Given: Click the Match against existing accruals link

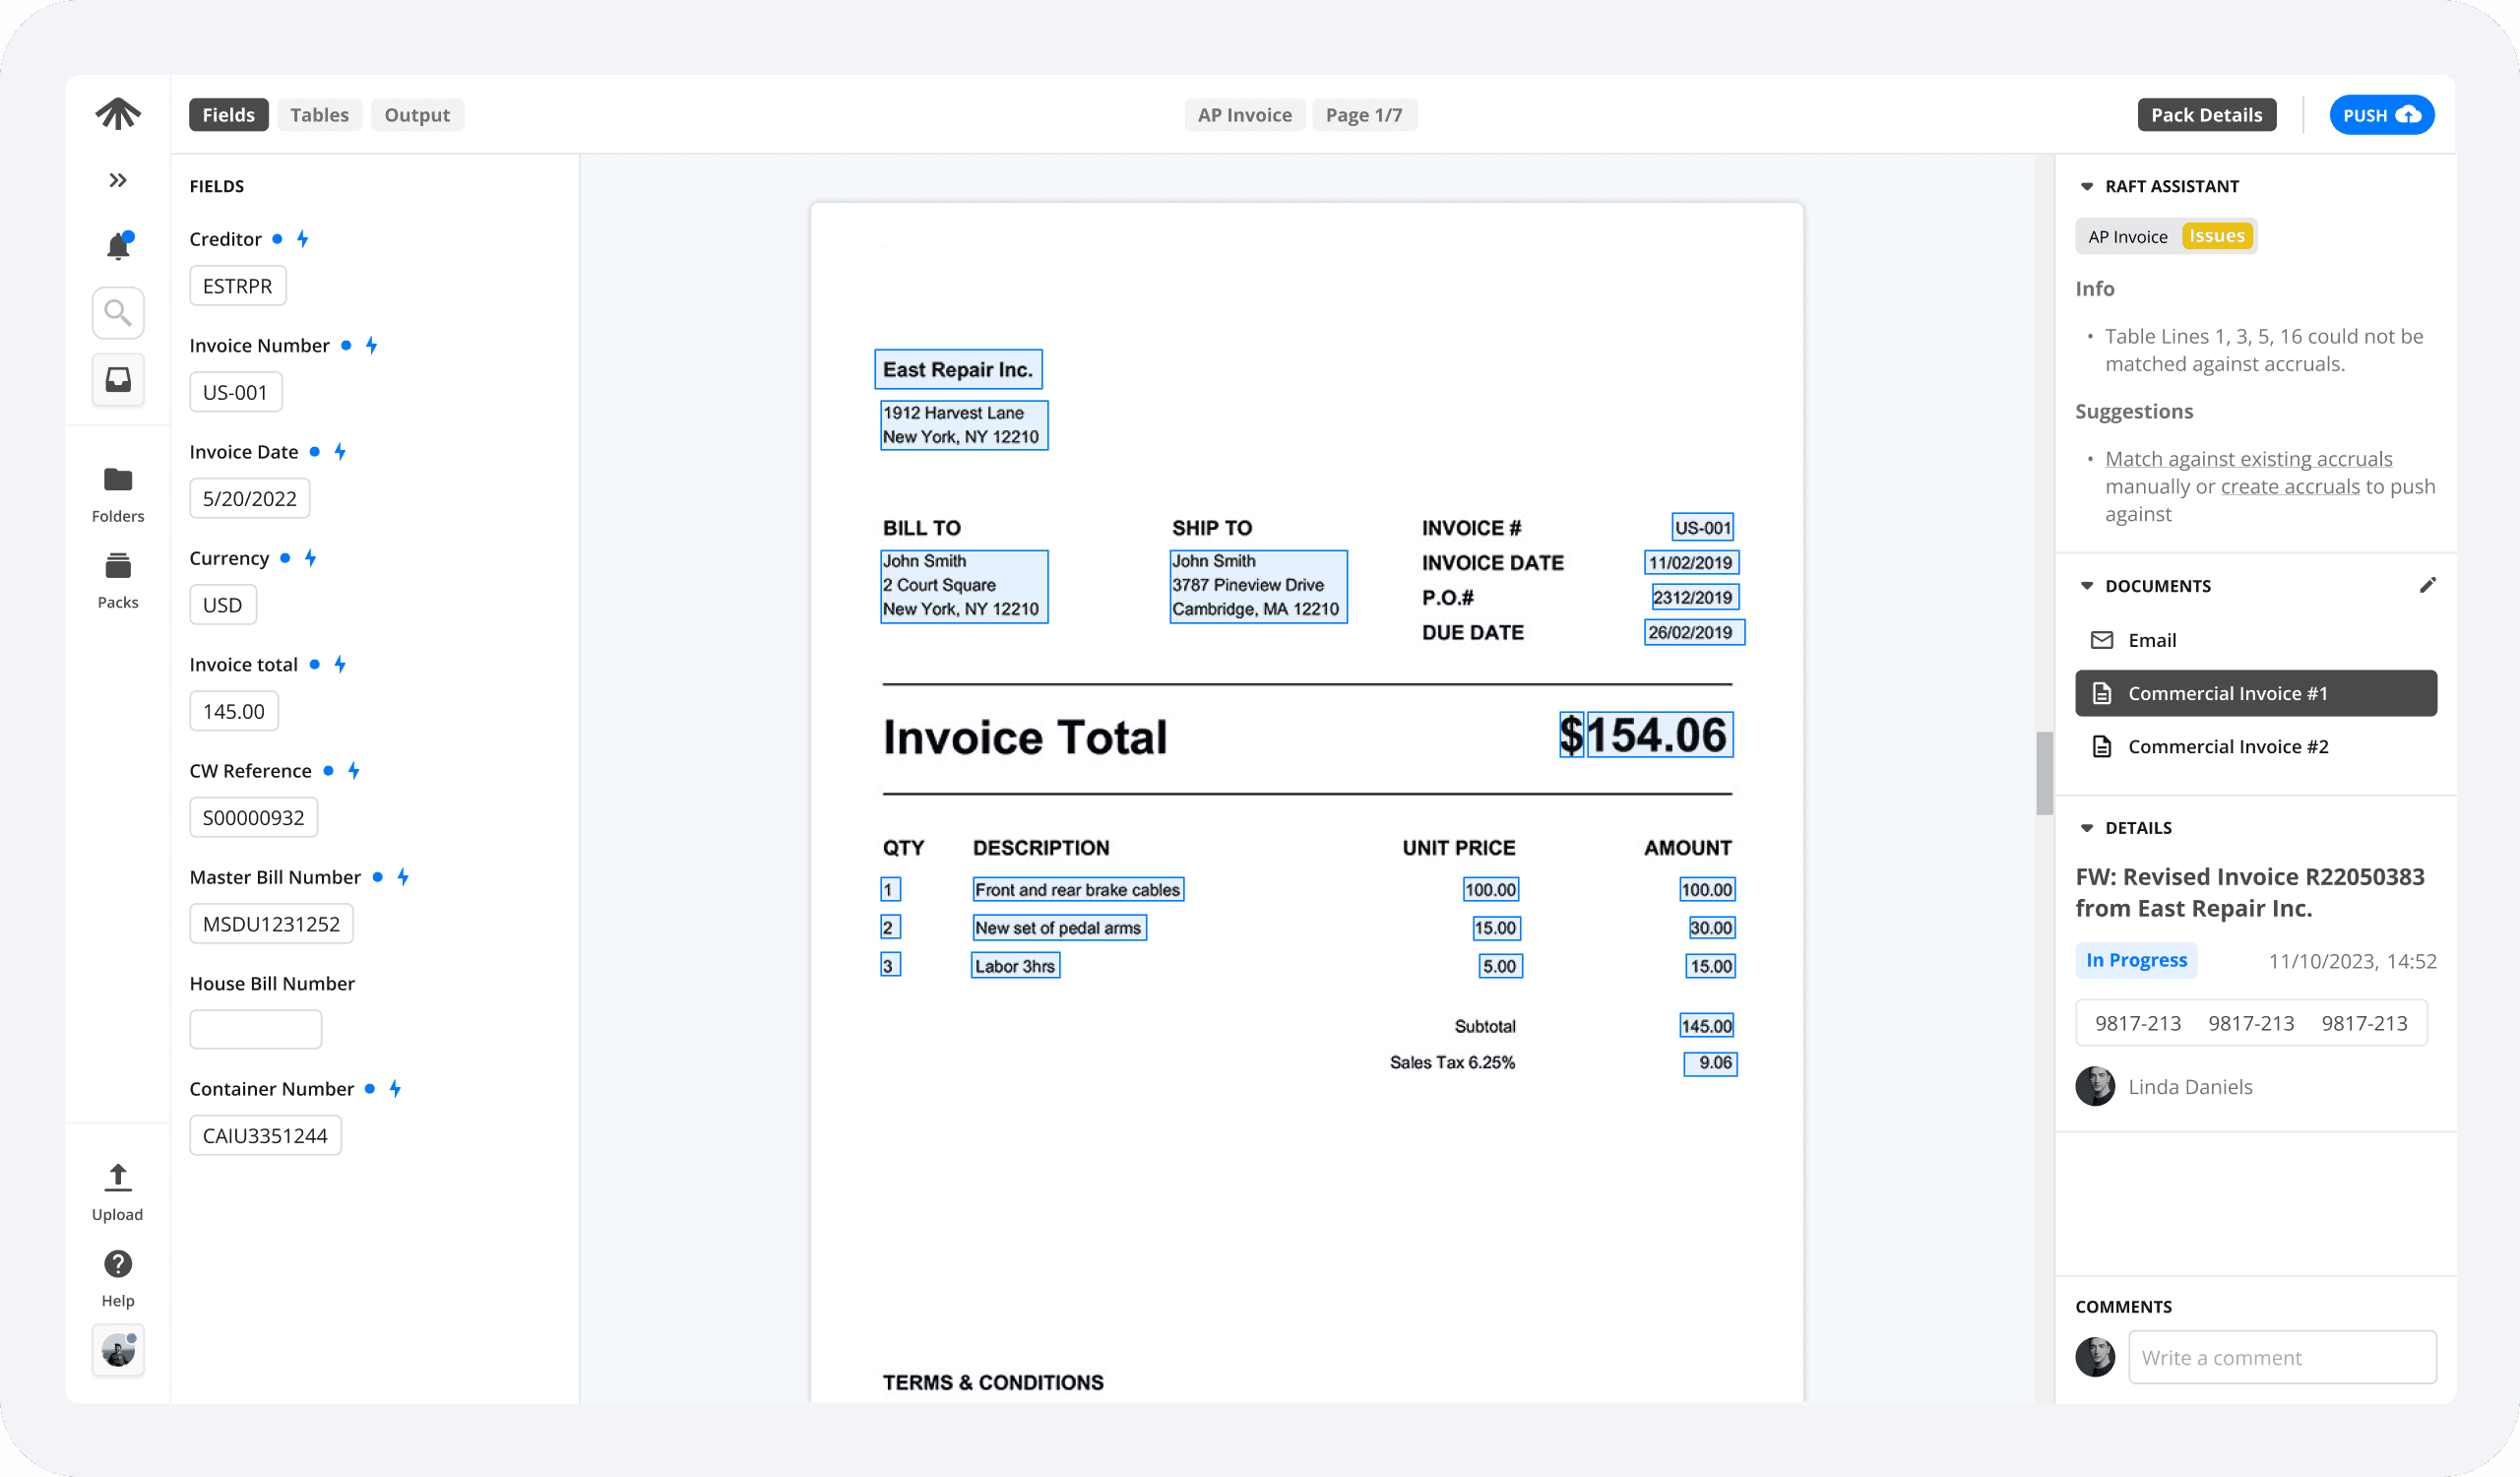Looking at the screenshot, I should (x=2248, y=459).
